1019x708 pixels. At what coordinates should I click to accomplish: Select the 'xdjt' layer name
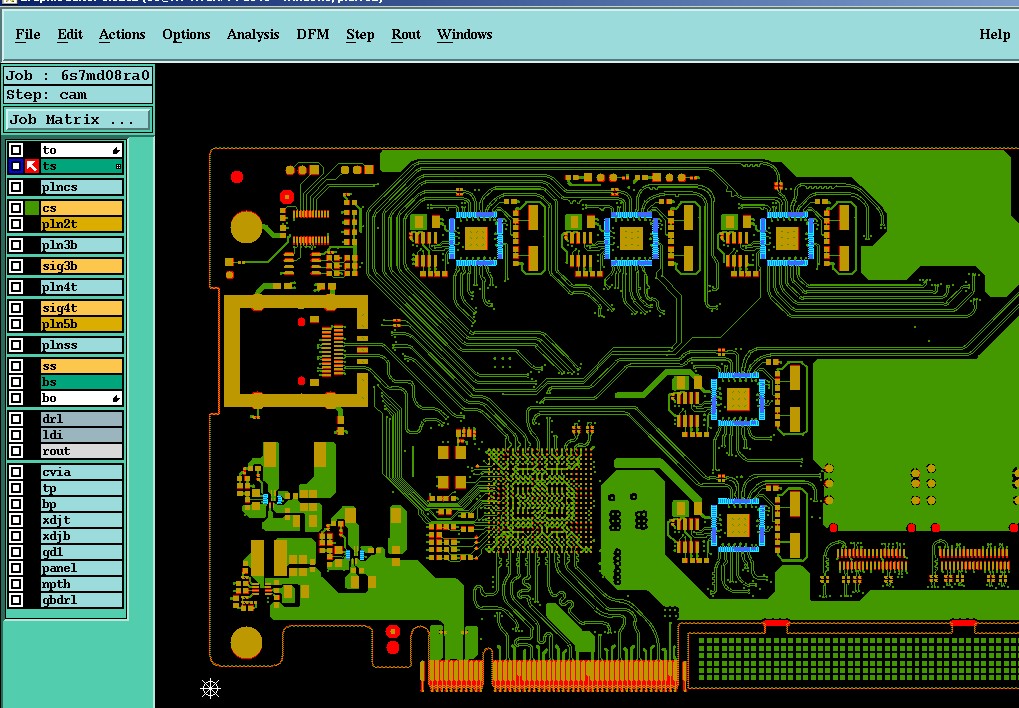pos(81,520)
